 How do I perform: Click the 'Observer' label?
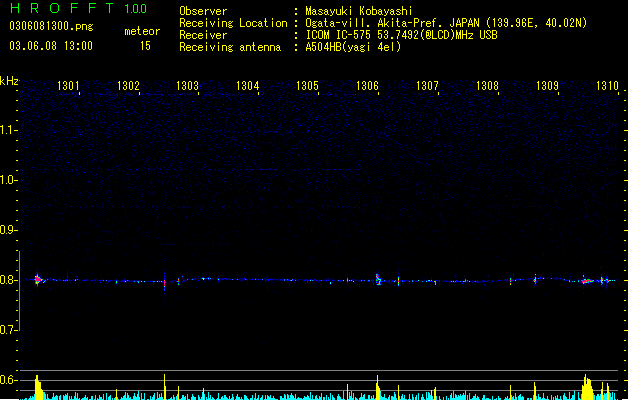pyautogui.click(x=203, y=11)
